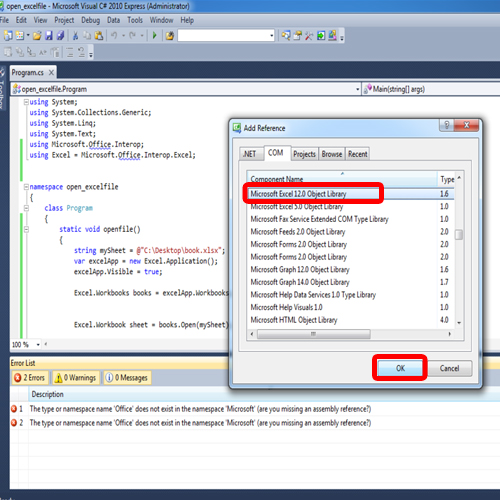This screenshot has width=500, height=500.
Task: Open text editor toolbar options overflow arrow
Action: tap(91, 54)
